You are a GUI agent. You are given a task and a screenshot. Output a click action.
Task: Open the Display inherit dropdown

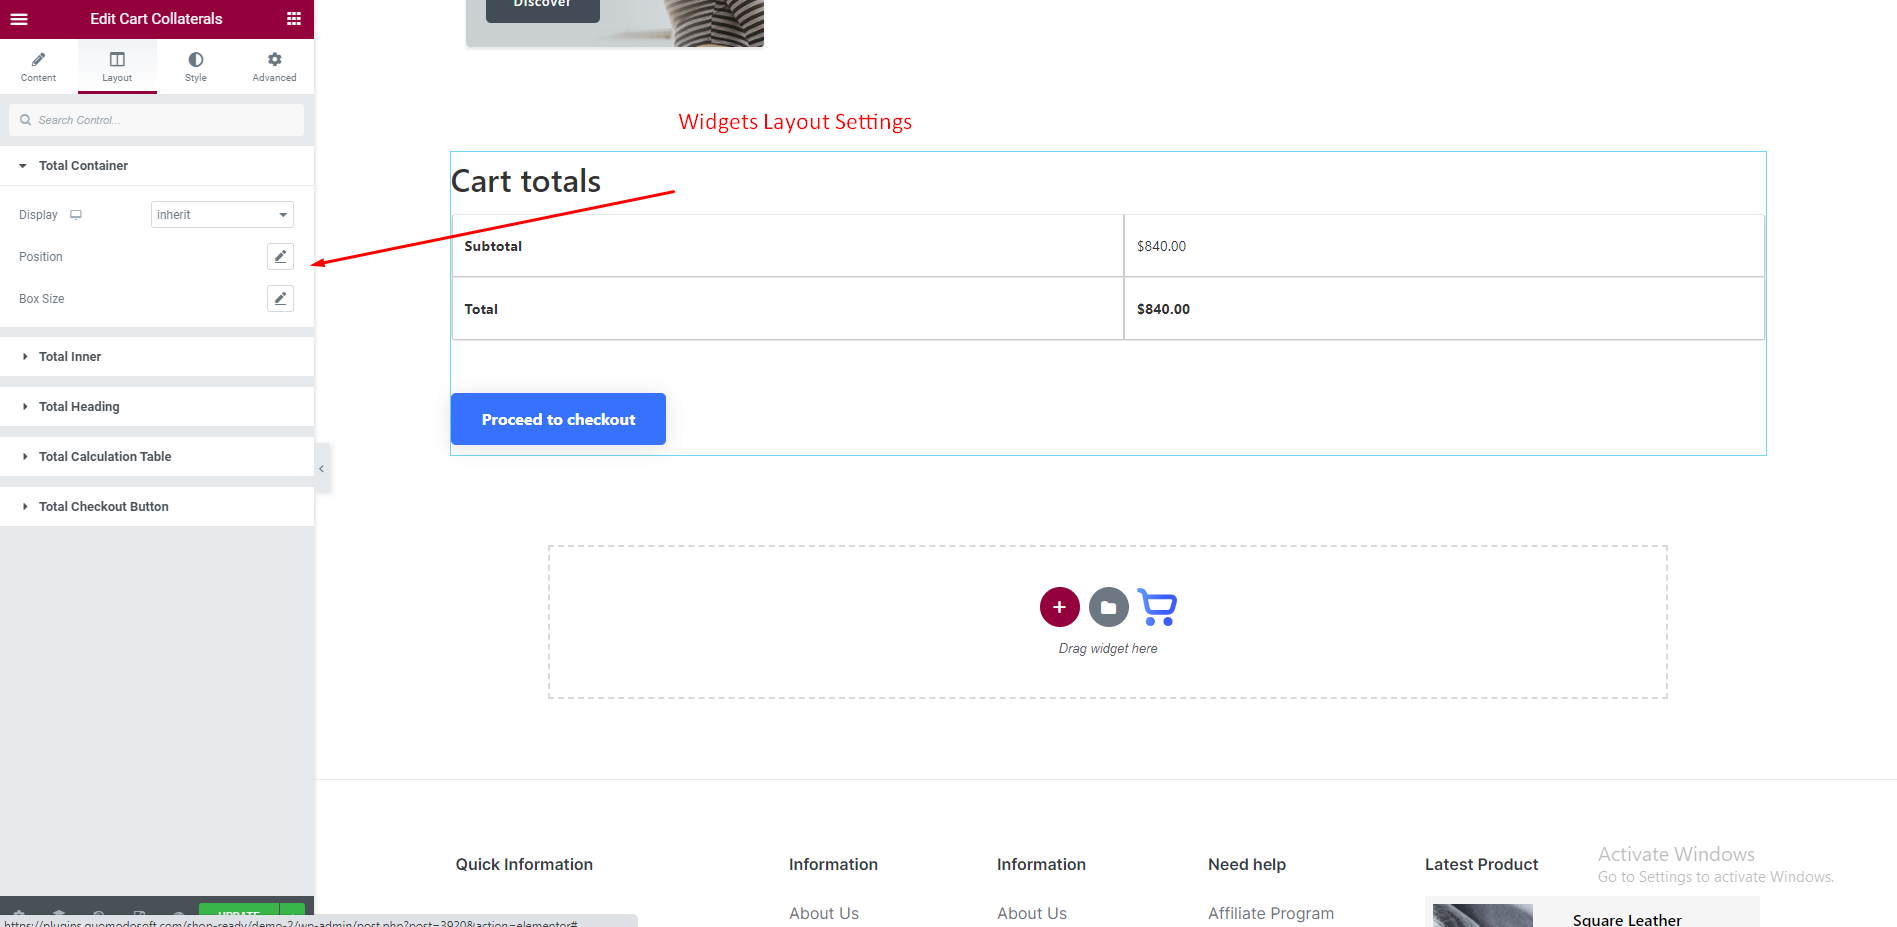pyautogui.click(x=222, y=215)
